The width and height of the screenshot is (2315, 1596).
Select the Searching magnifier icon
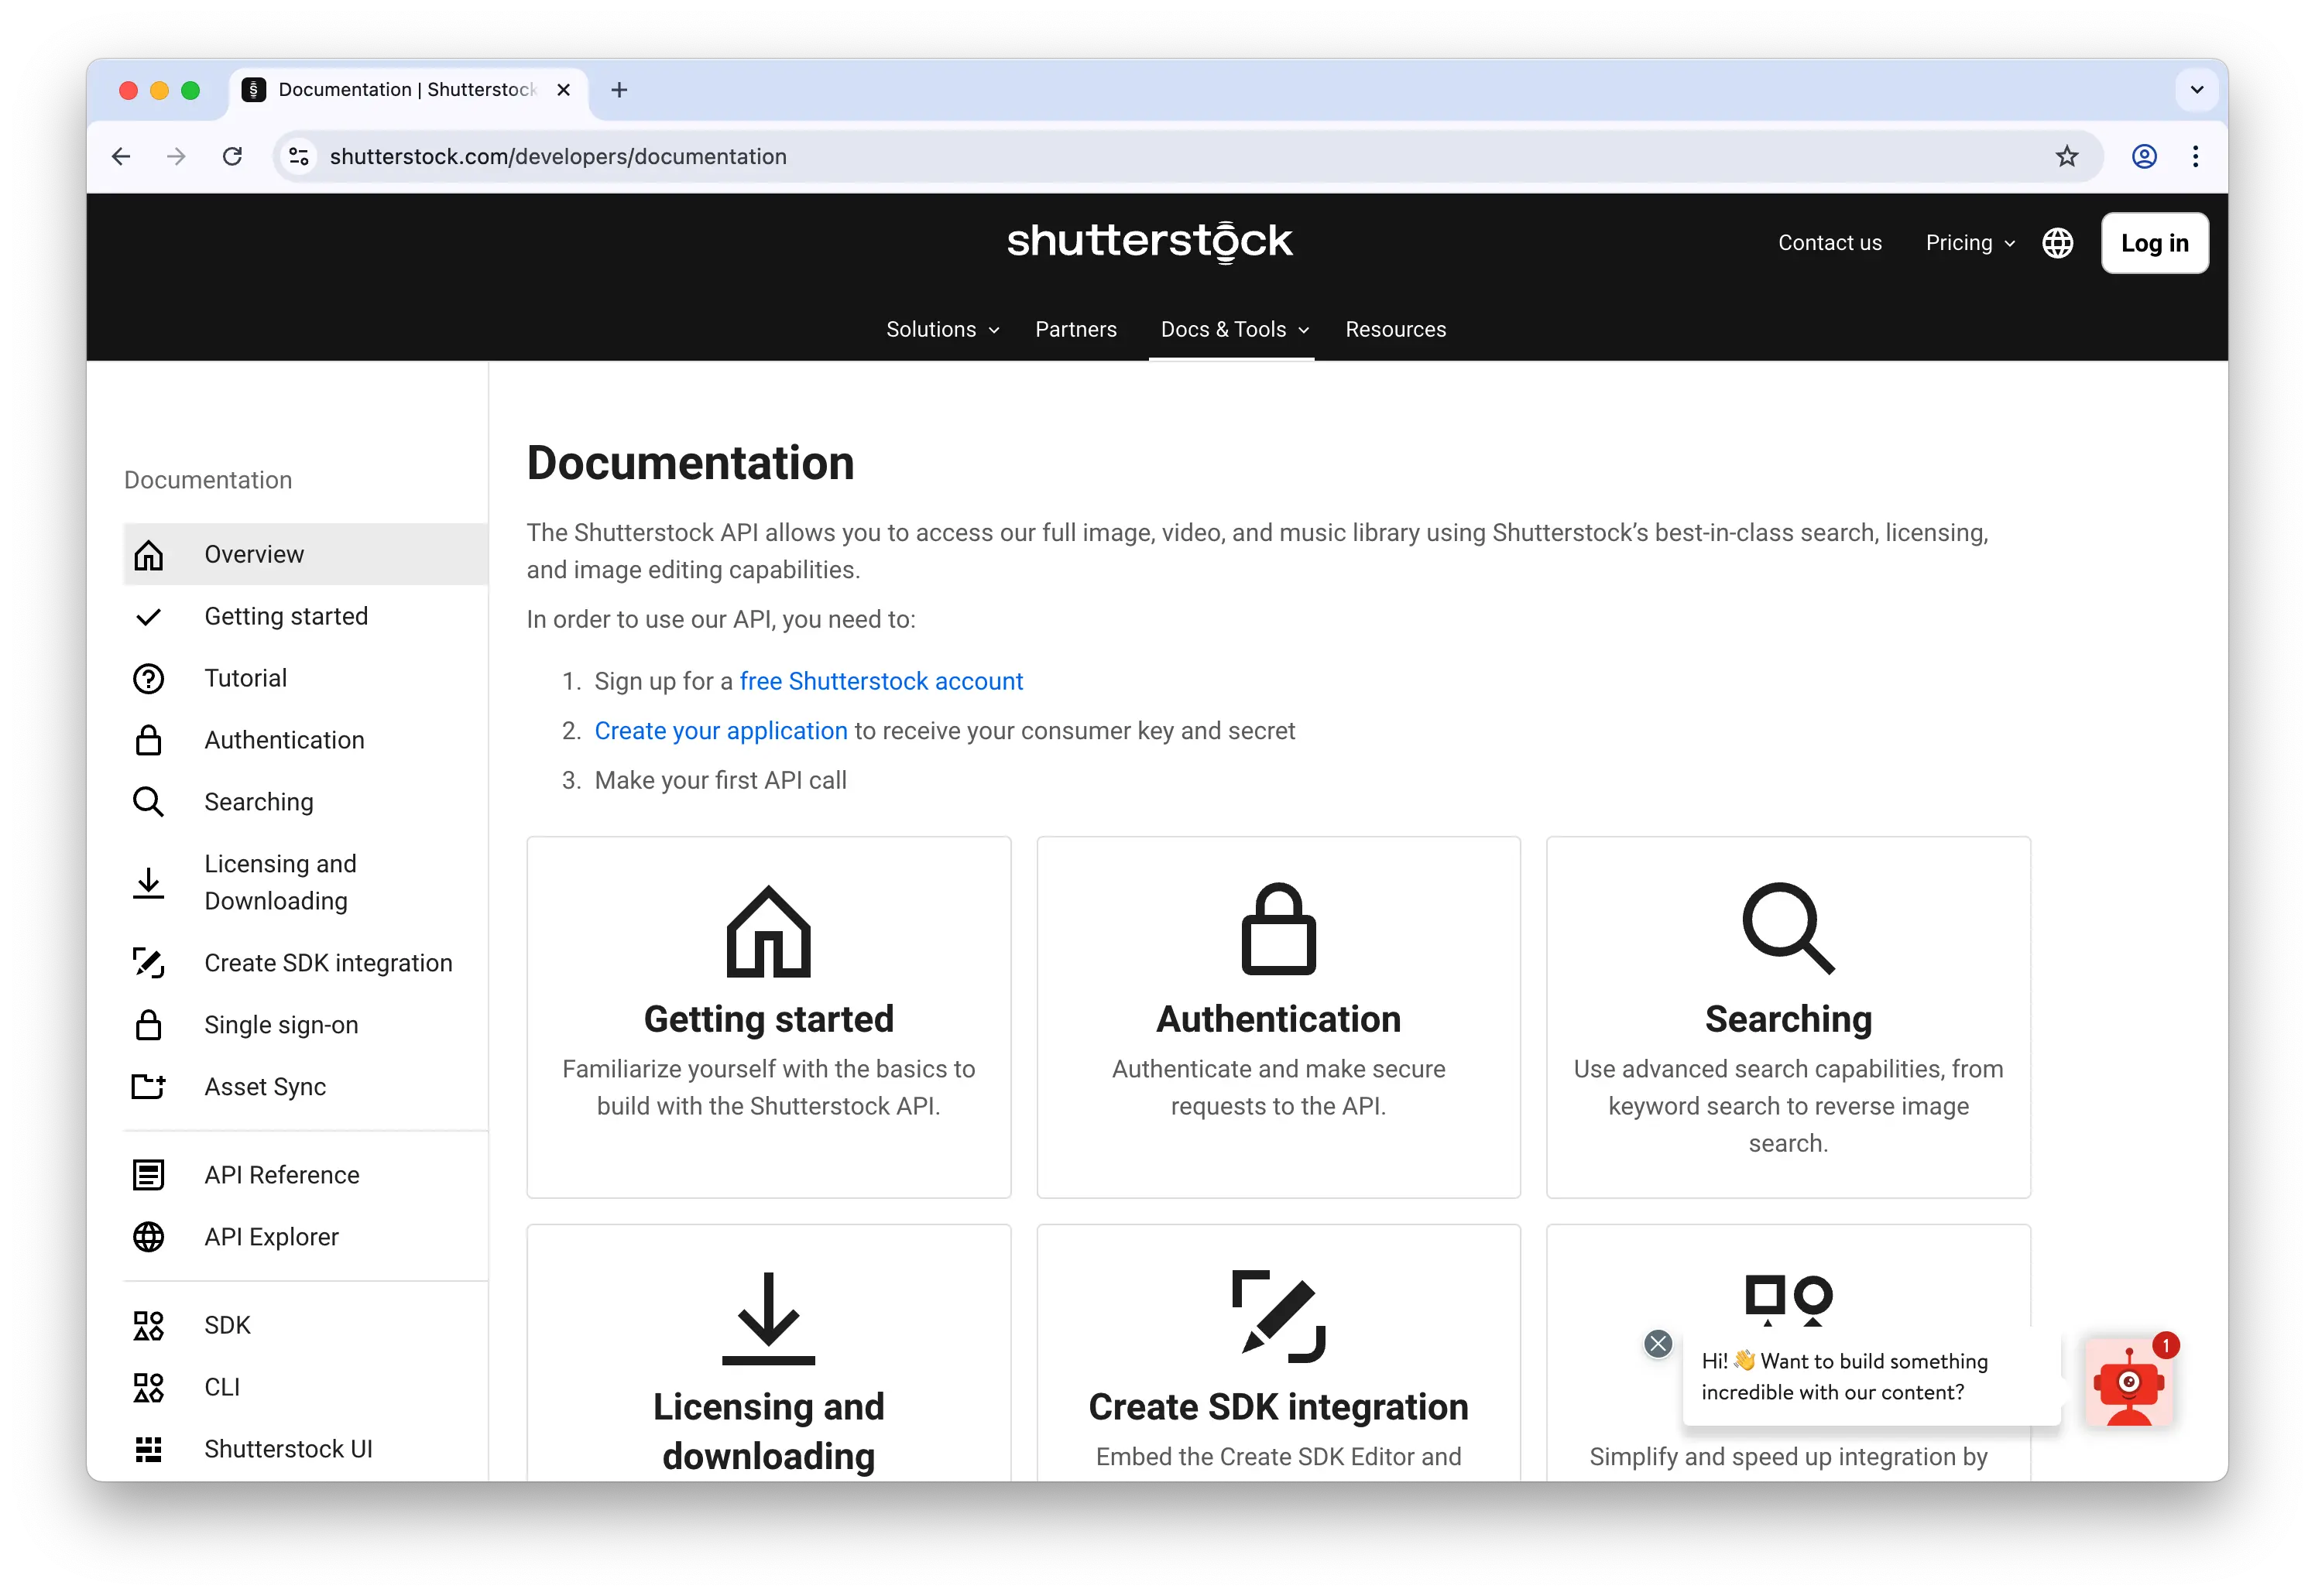(148, 802)
